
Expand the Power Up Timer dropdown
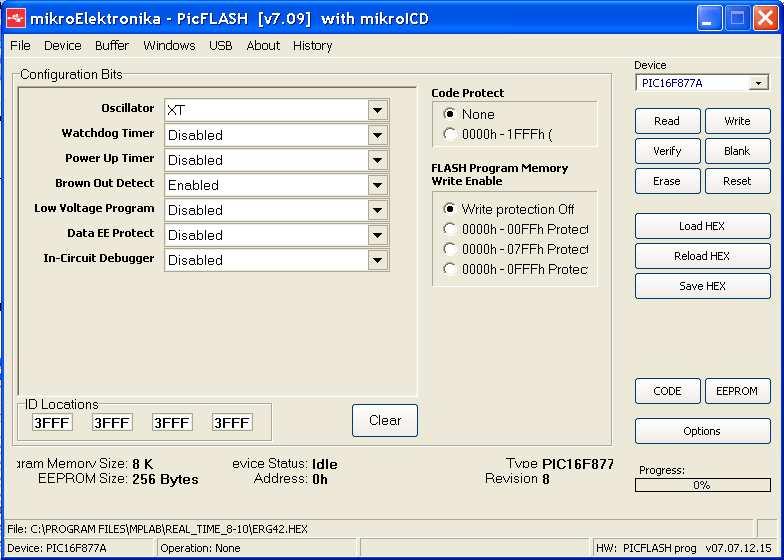(378, 160)
